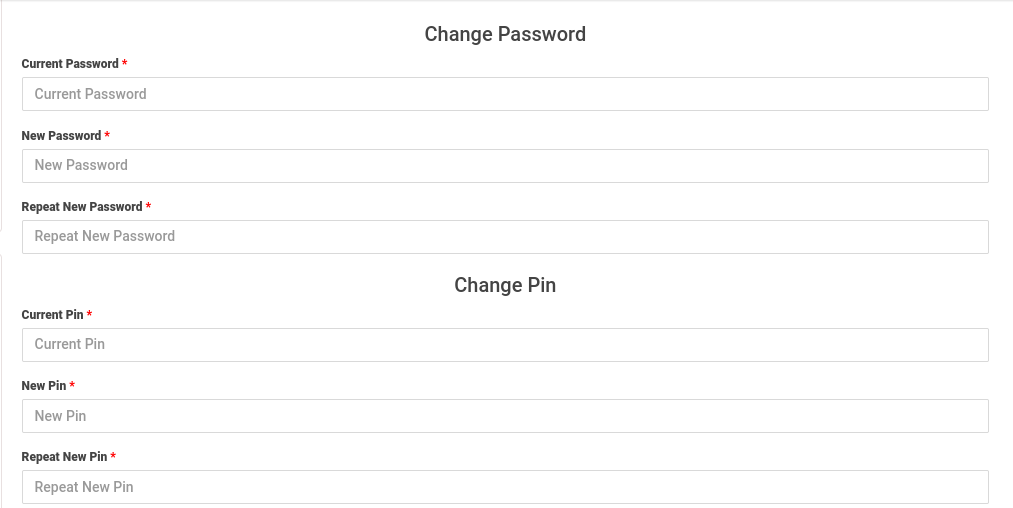The width and height of the screenshot is (1013, 508).
Task: Click into the Current Pin field
Action: pyautogui.click(x=505, y=344)
